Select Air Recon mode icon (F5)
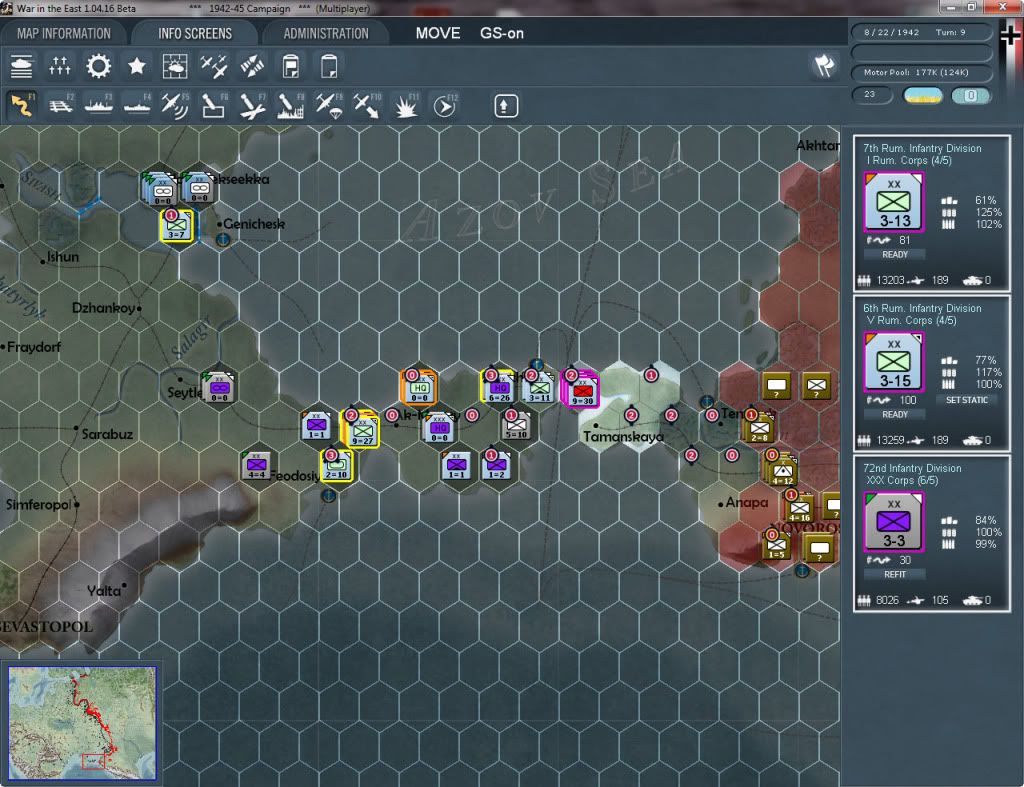 (x=175, y=106)
